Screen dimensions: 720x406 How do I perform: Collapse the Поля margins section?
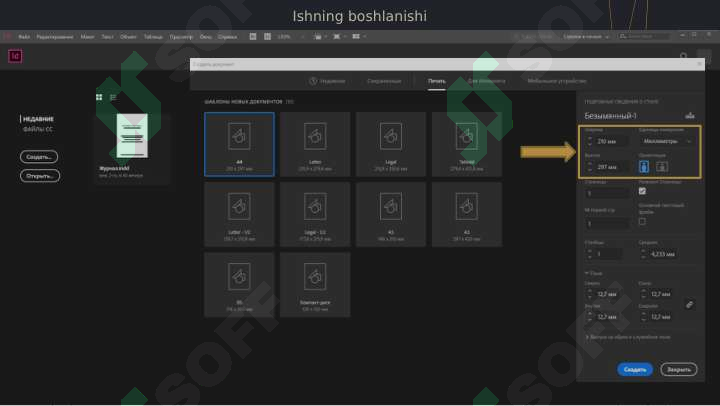593,273
